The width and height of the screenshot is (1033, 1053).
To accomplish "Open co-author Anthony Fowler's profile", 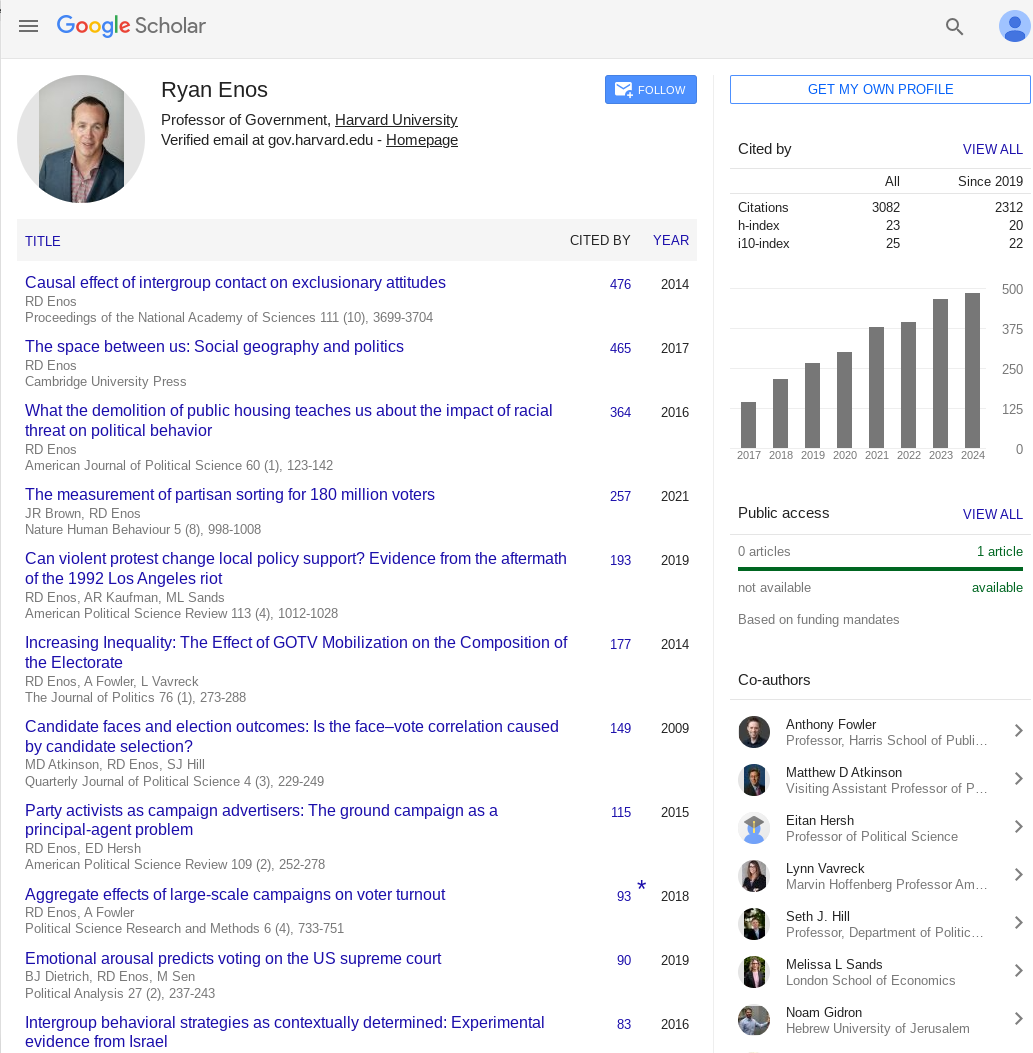I will [831, 724].
